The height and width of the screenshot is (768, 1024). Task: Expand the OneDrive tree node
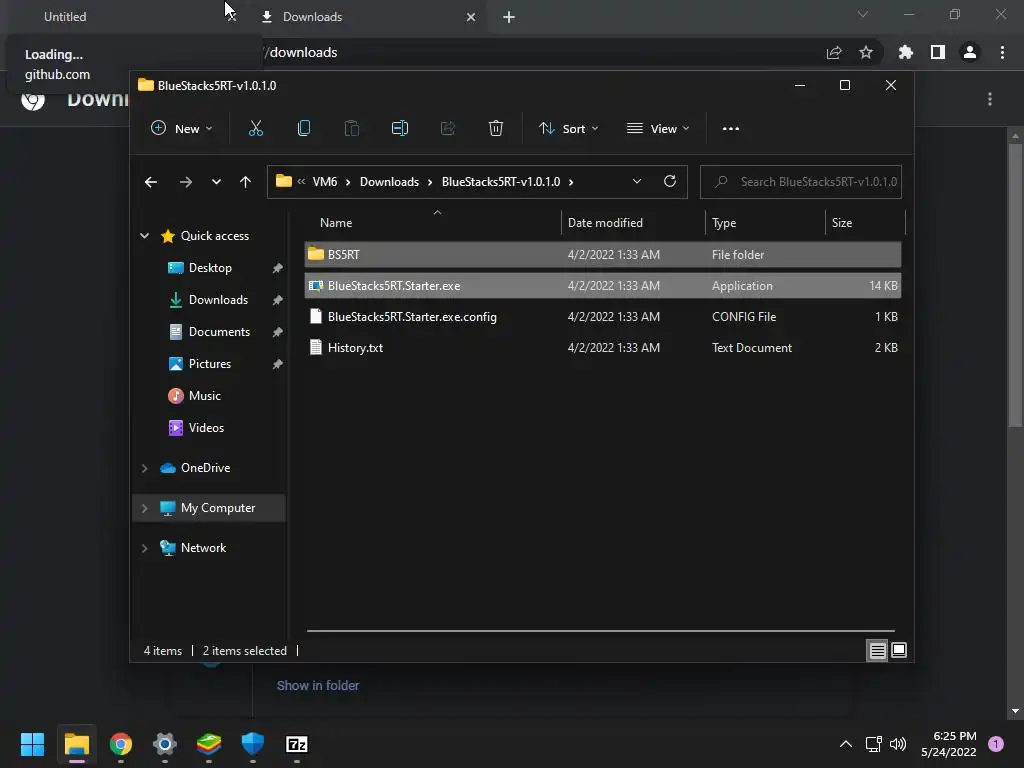[144, 468]
